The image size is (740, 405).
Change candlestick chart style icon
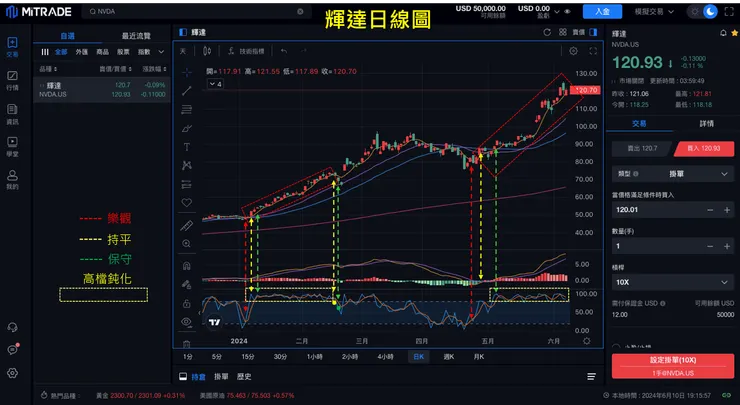[207, 51]
